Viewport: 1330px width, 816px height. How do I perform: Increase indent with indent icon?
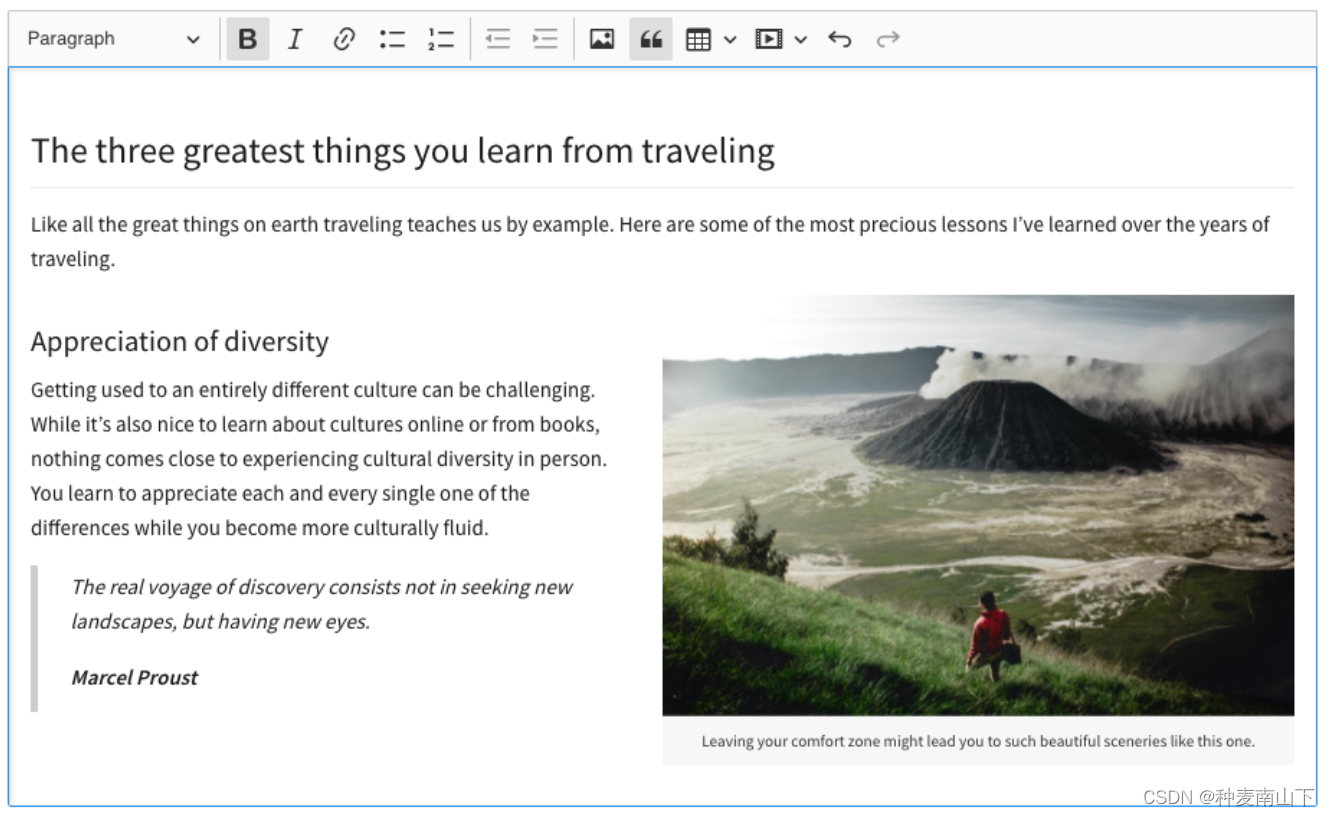[545, 39]
